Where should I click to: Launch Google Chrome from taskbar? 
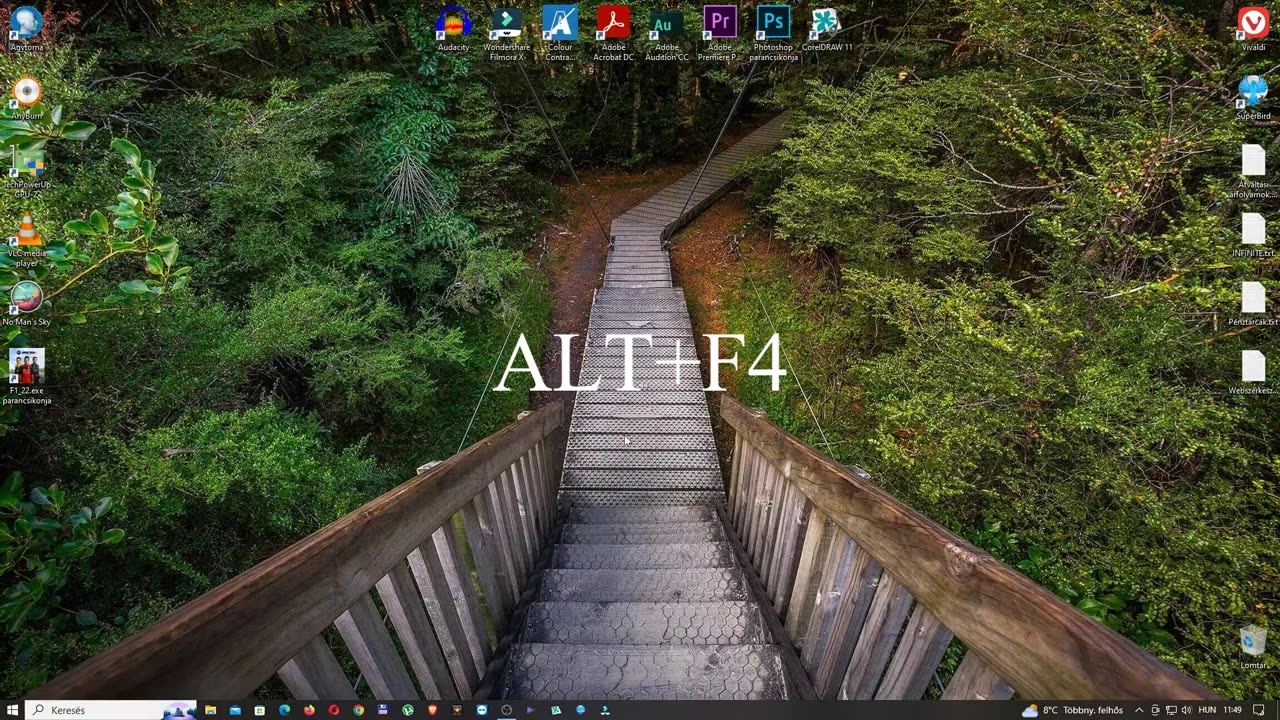point(358,710)
